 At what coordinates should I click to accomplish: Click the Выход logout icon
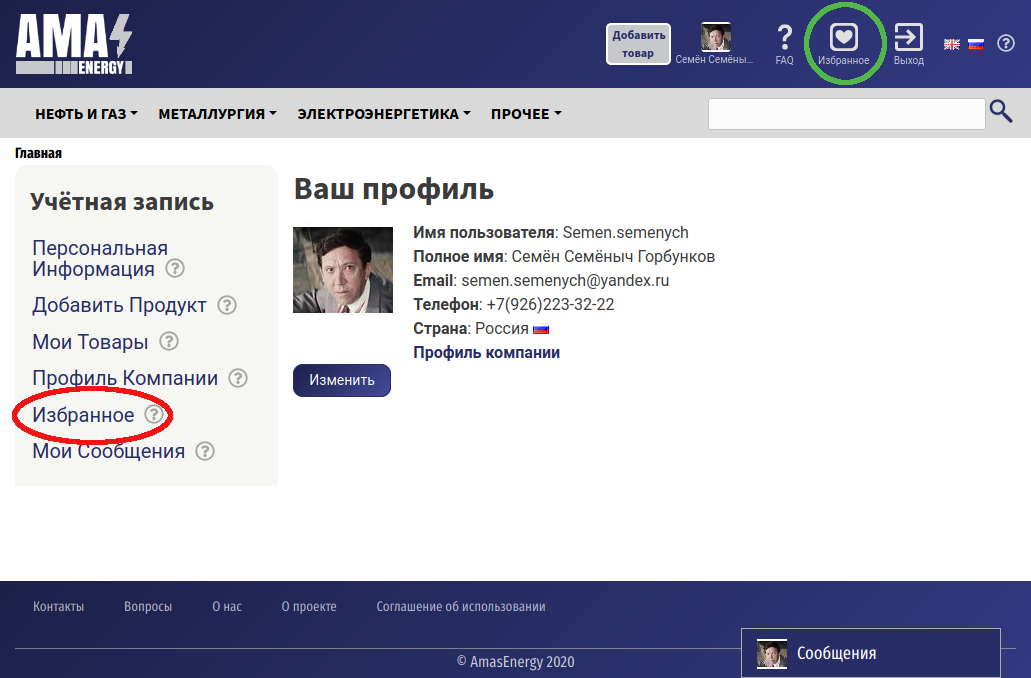(908, 39)
